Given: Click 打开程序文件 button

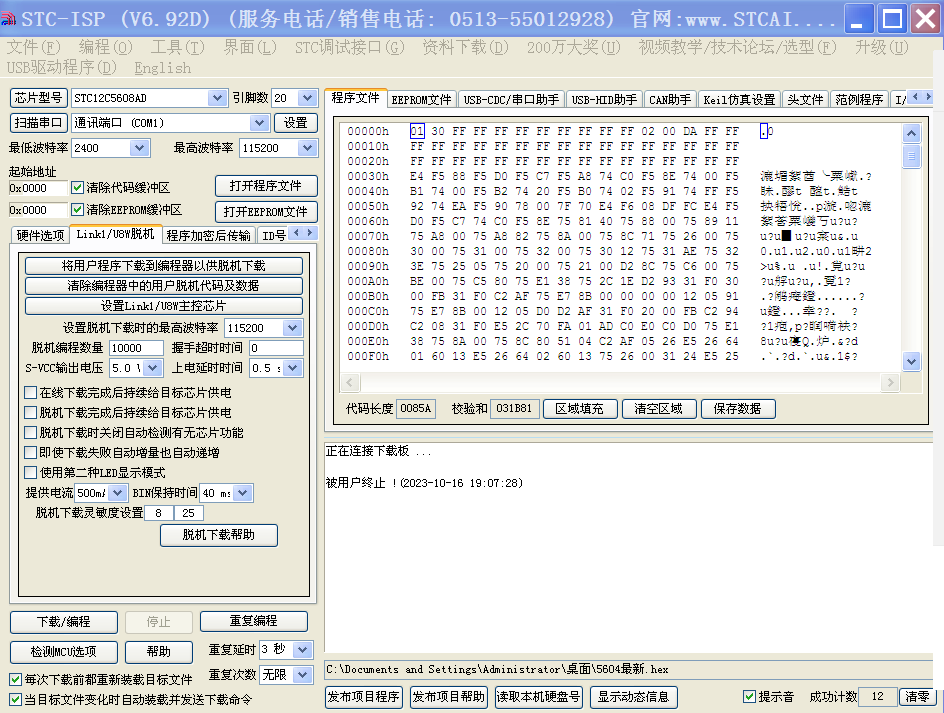Looking at the screenshot, I should pos(266,186).
